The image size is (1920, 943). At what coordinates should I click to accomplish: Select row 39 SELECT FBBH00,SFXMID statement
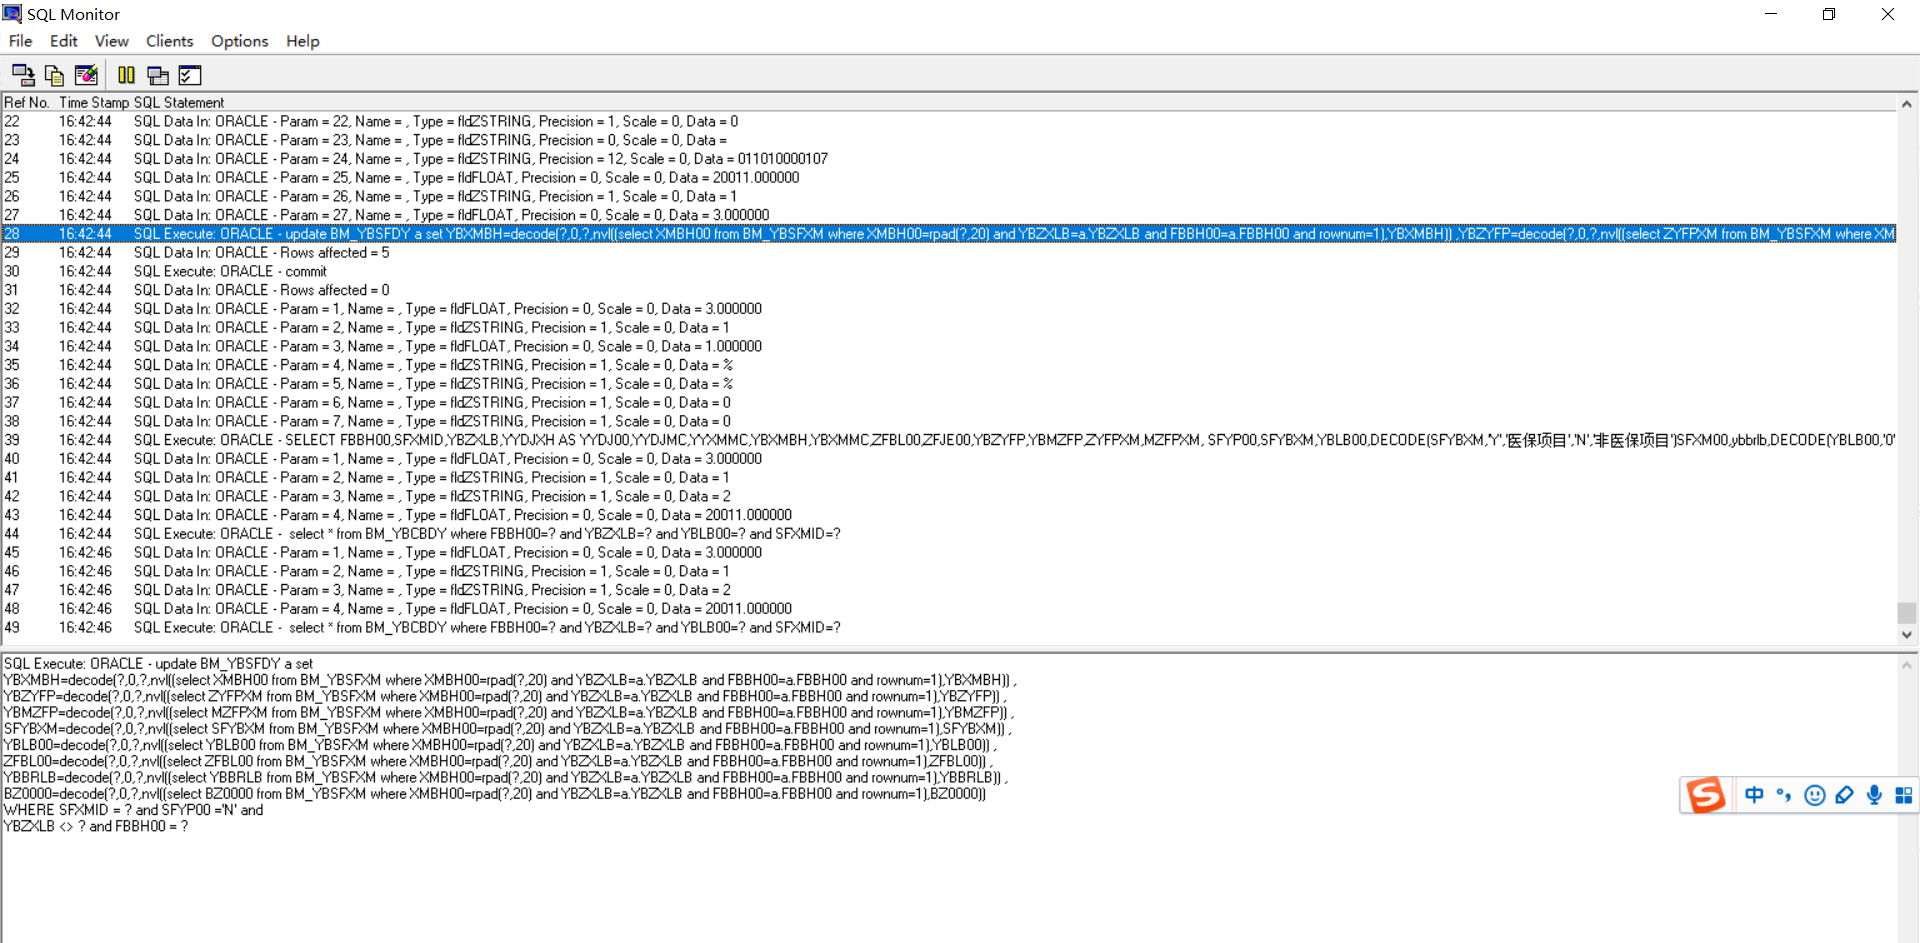tap(949, 440)
